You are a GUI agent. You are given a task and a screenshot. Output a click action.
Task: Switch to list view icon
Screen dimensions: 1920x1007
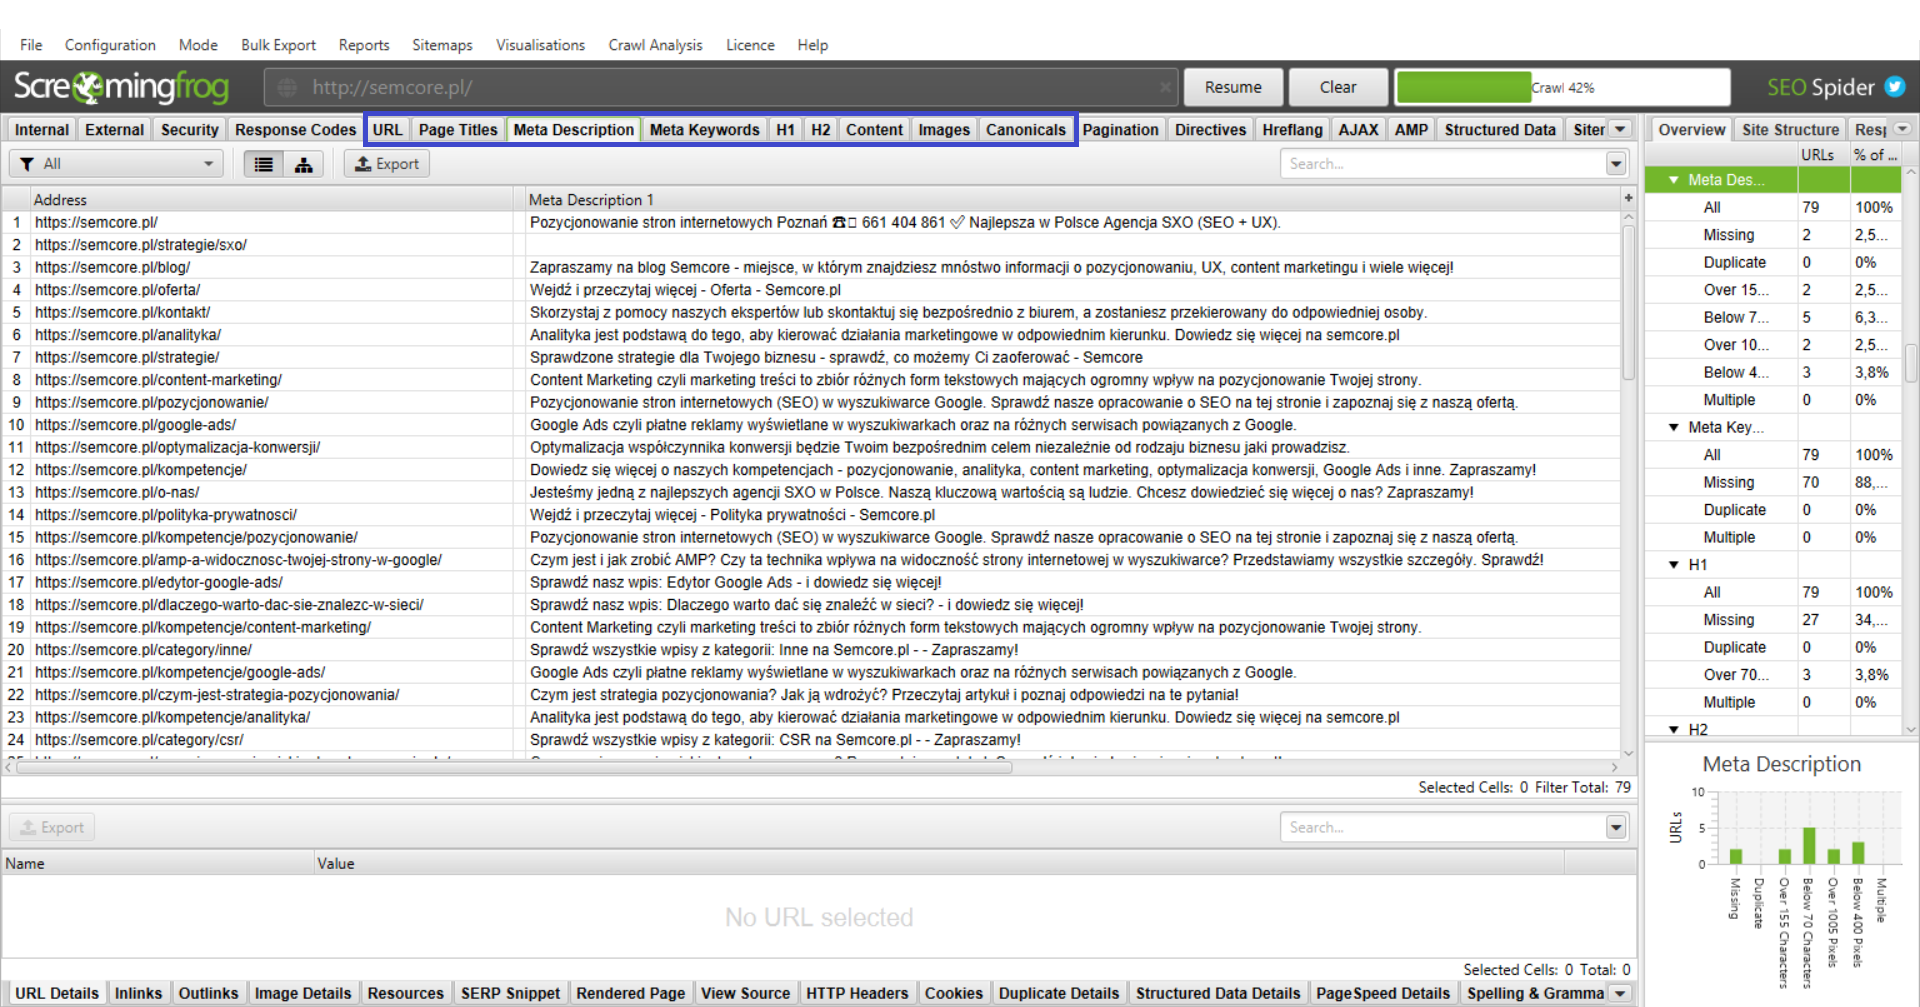pos(264,164)
